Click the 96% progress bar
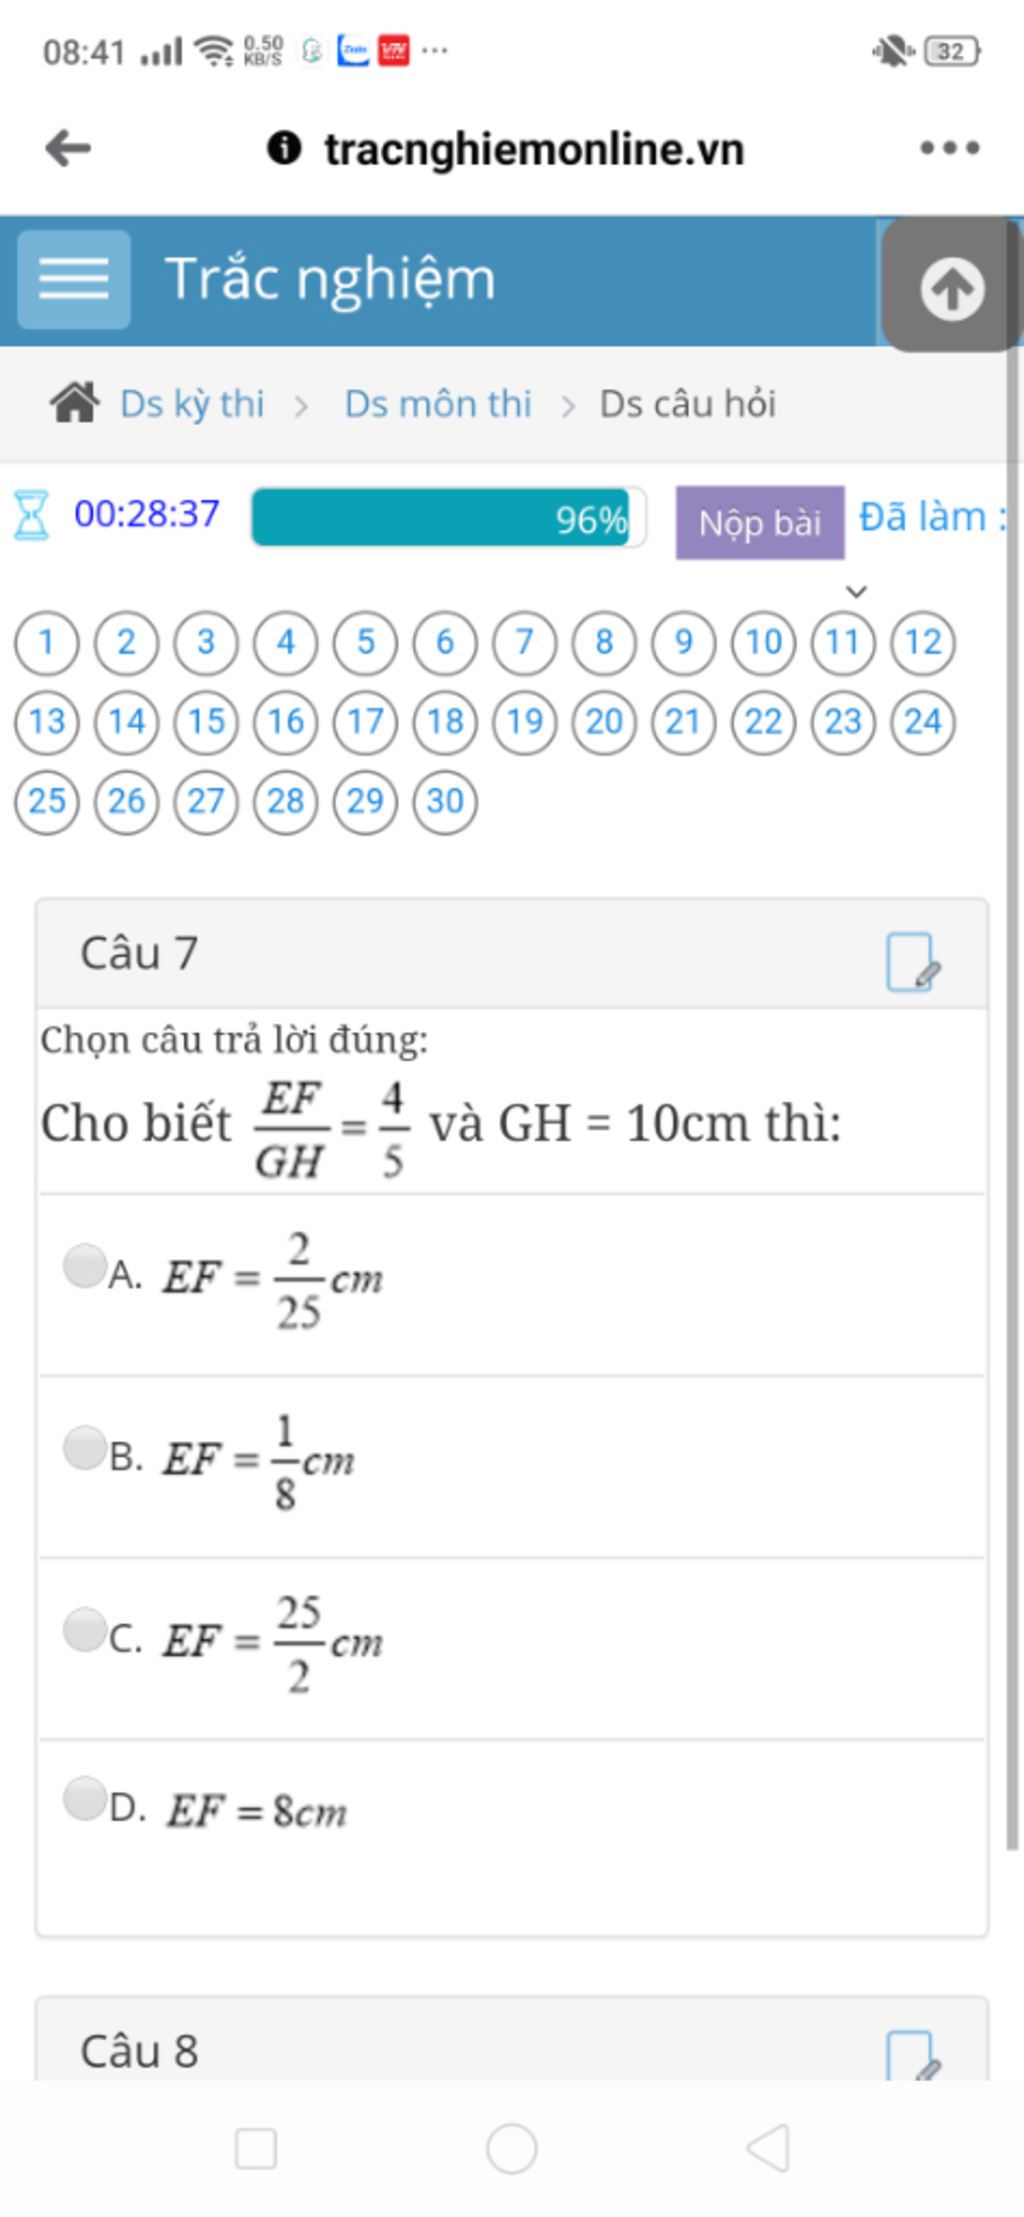The width and height of the screenshot is (1024, 2217). (x=449, y=518)
